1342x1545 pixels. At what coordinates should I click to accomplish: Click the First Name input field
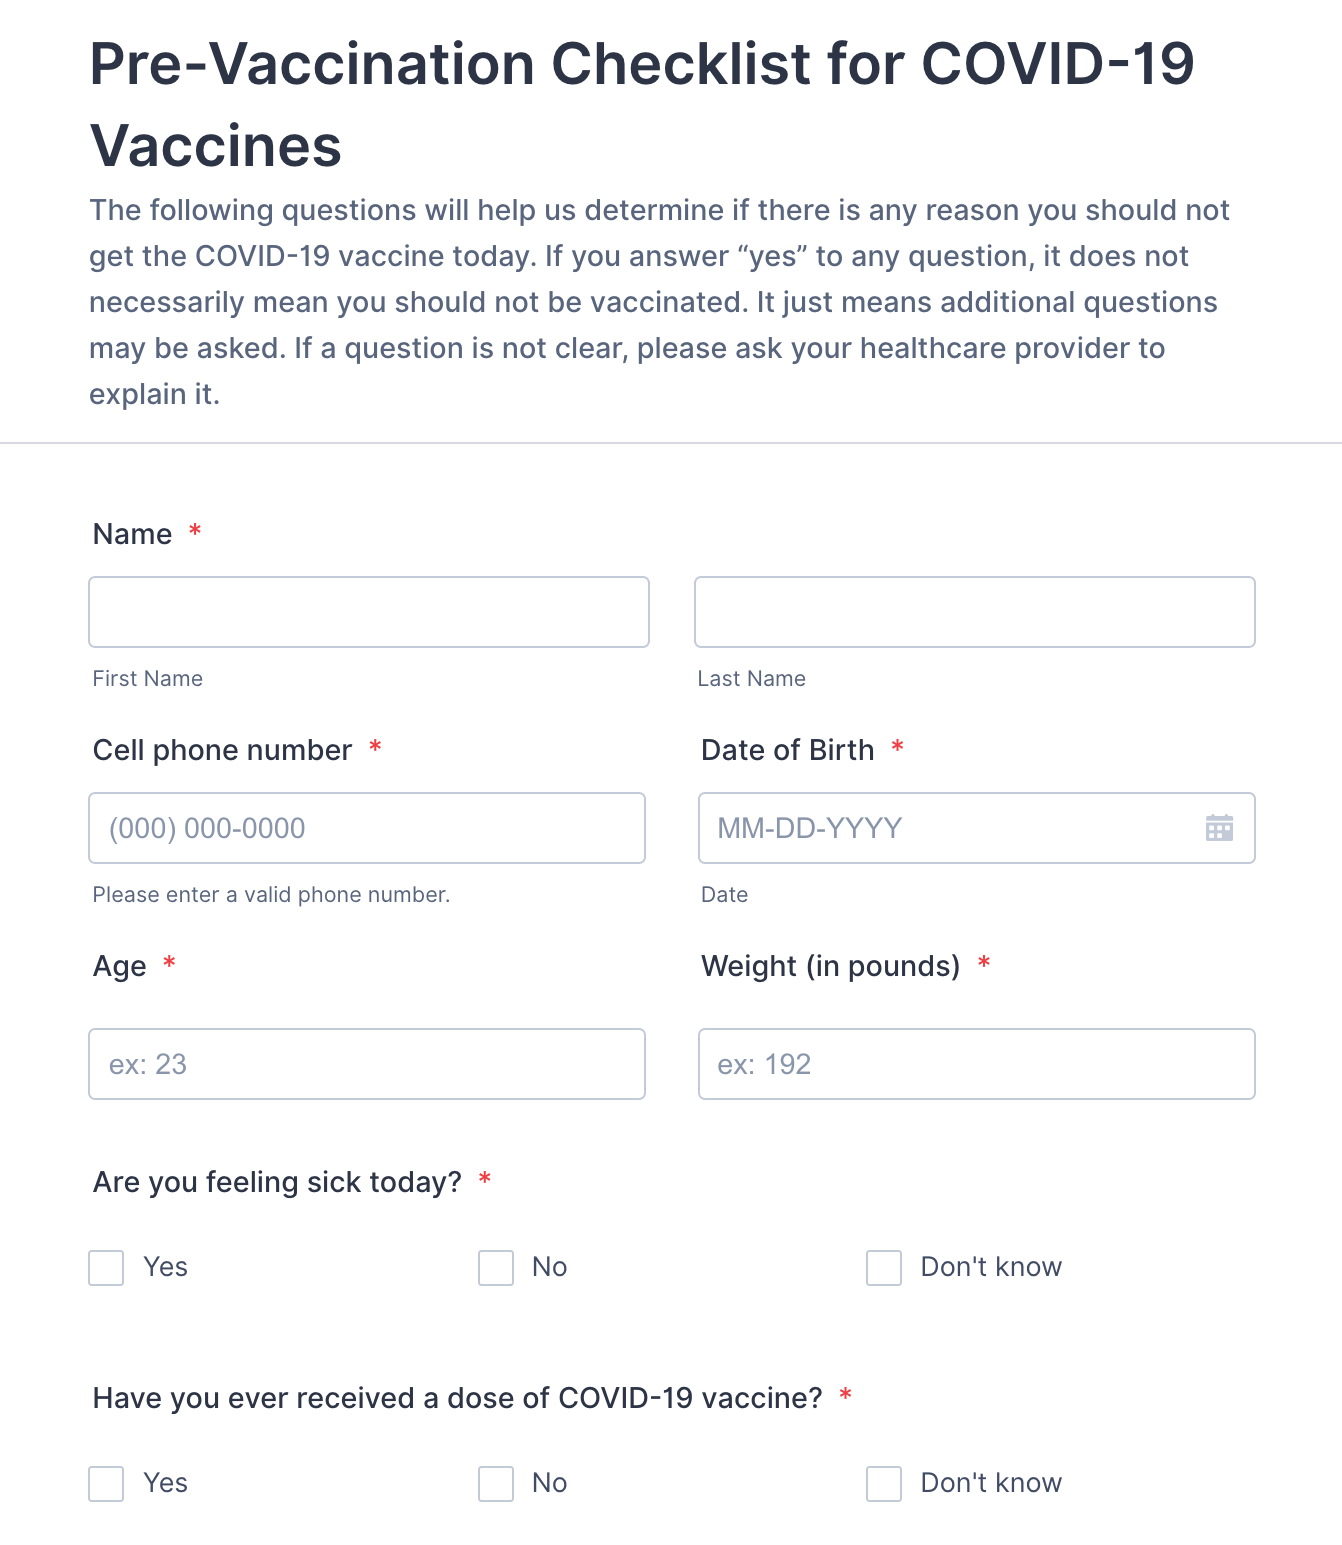[x=369, y=612]
